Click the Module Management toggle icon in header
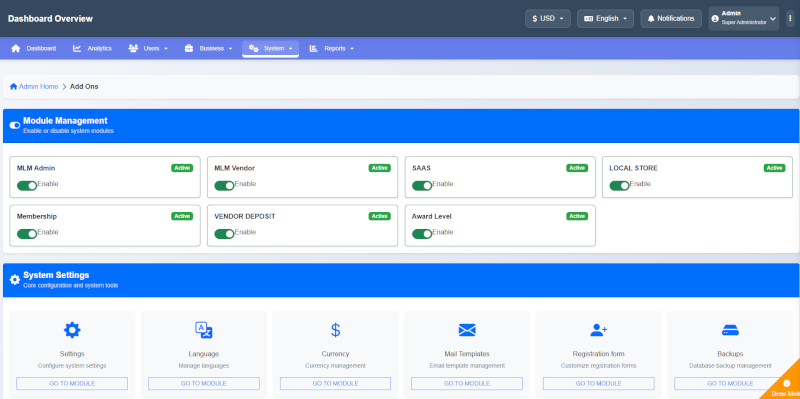Image resolution: width=800 pixels, height=399 pixels. 15,125
